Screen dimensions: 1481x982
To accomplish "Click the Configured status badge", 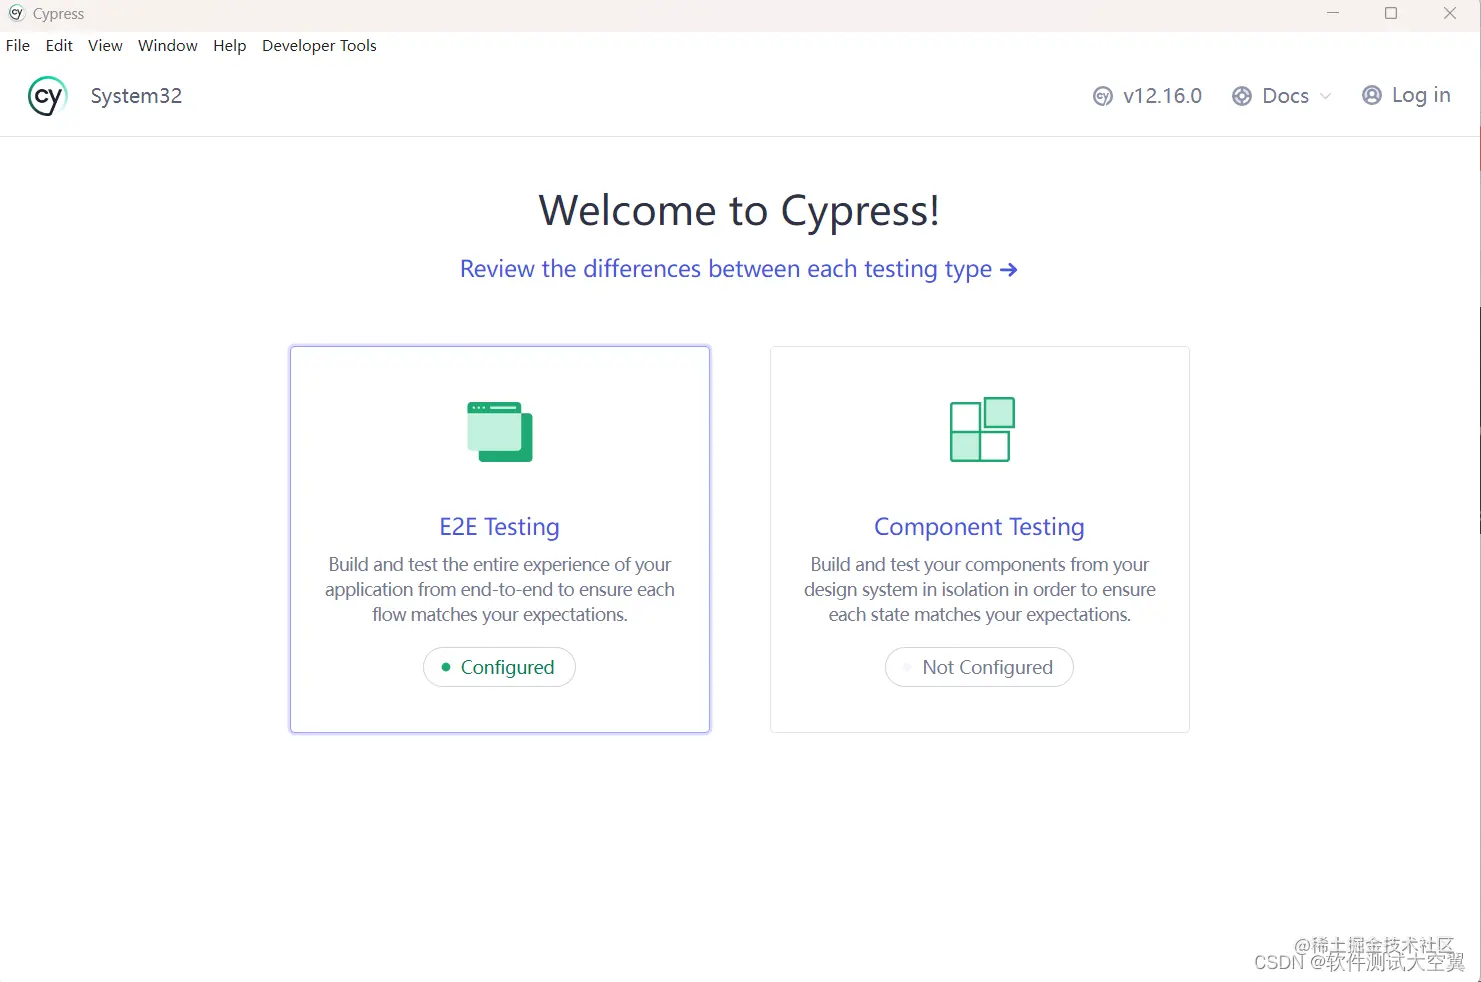I will pos(499,667).
